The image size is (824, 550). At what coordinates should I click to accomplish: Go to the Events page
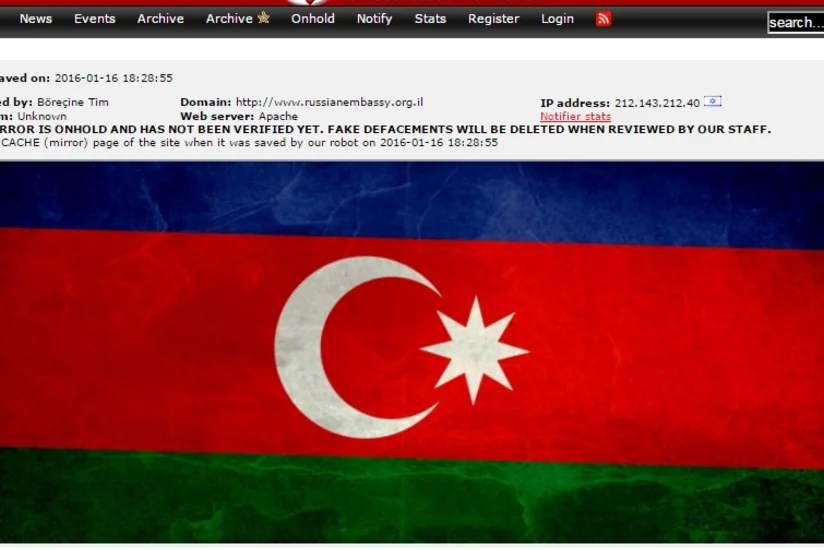tap(95, 19)
